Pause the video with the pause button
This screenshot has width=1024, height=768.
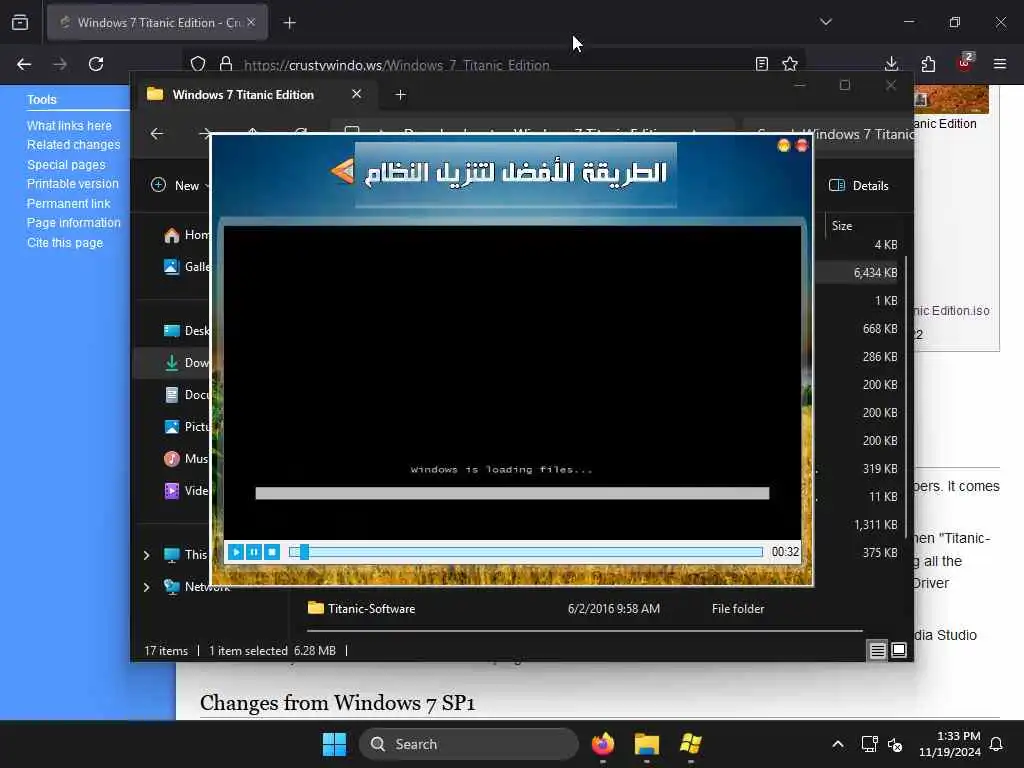254,552
